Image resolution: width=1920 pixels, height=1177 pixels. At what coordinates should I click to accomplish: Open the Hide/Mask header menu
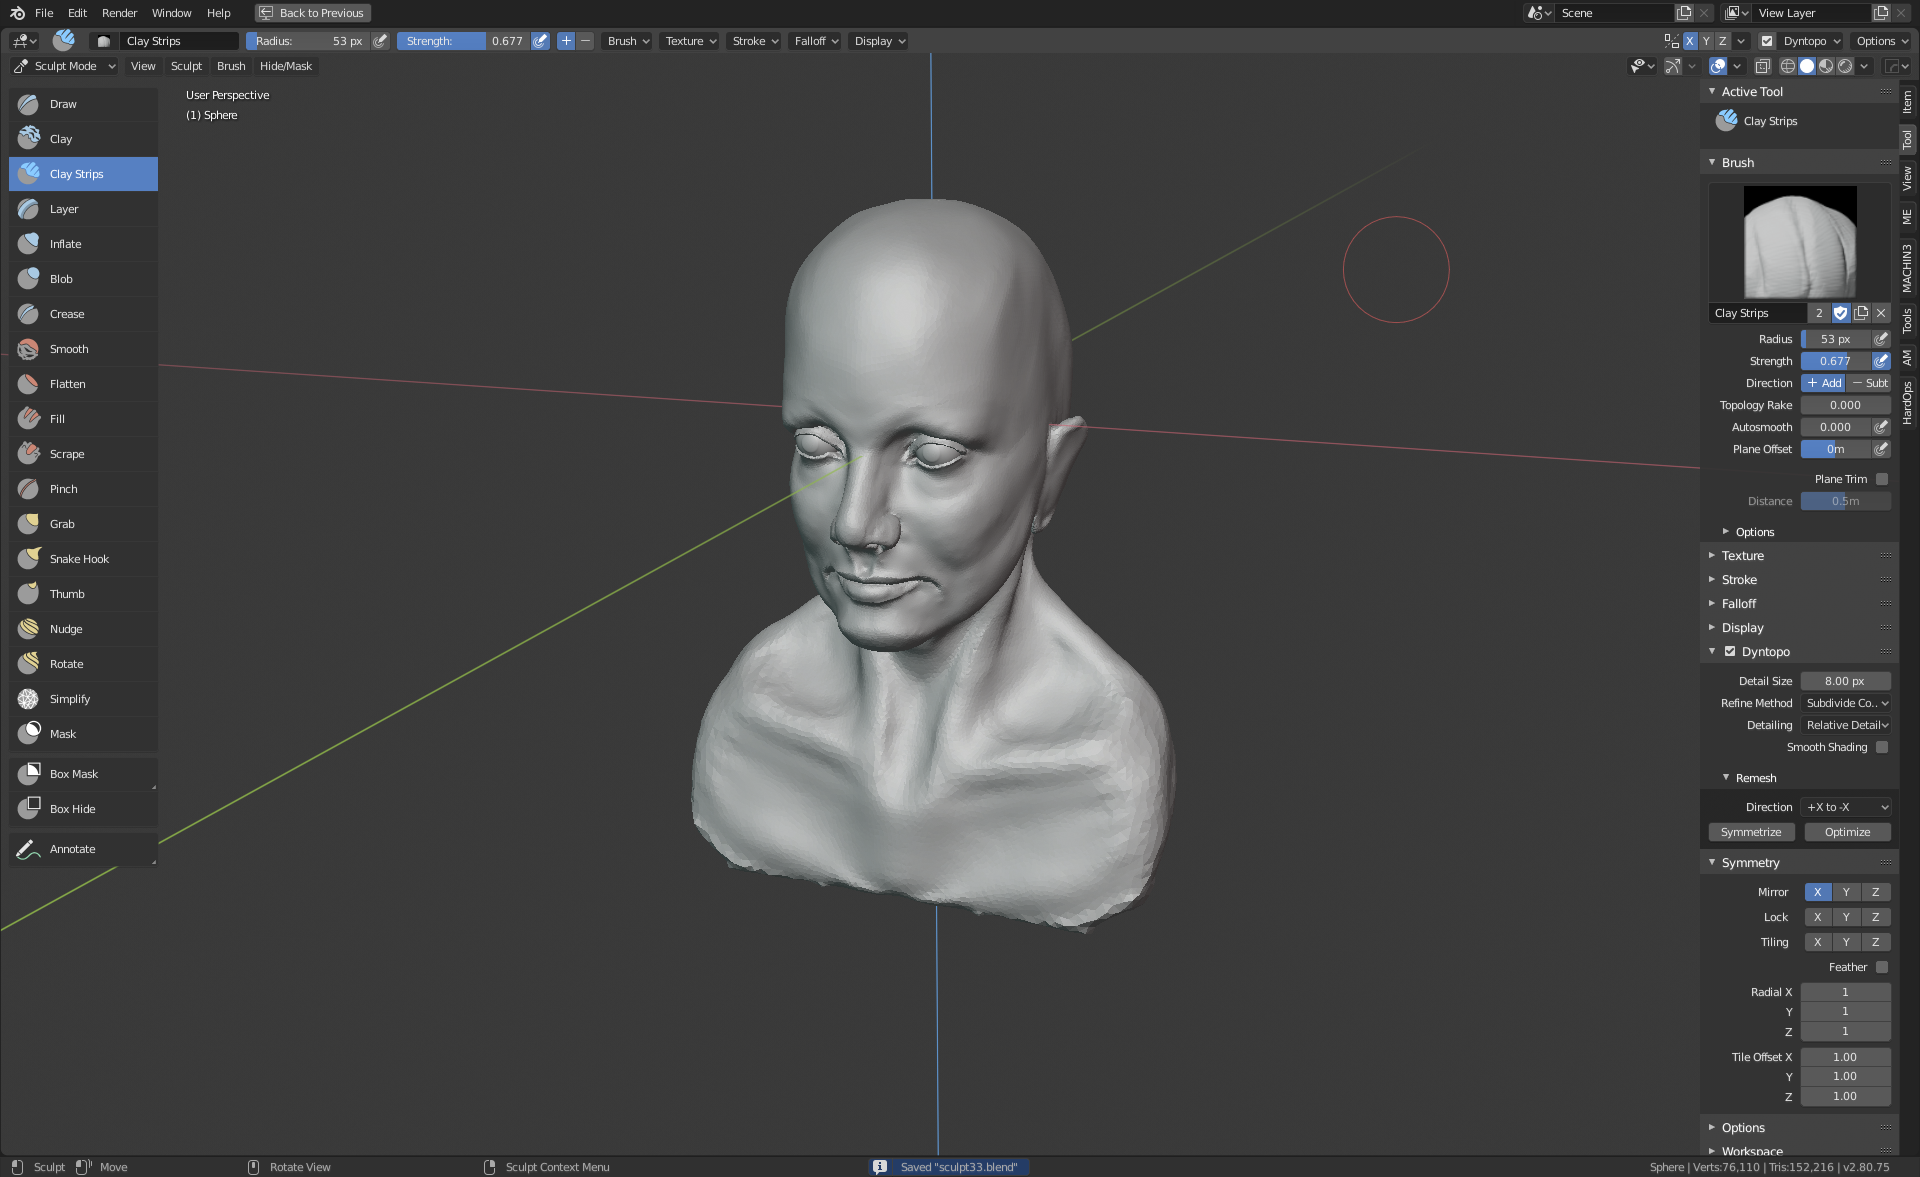click(x=286, y=66)
